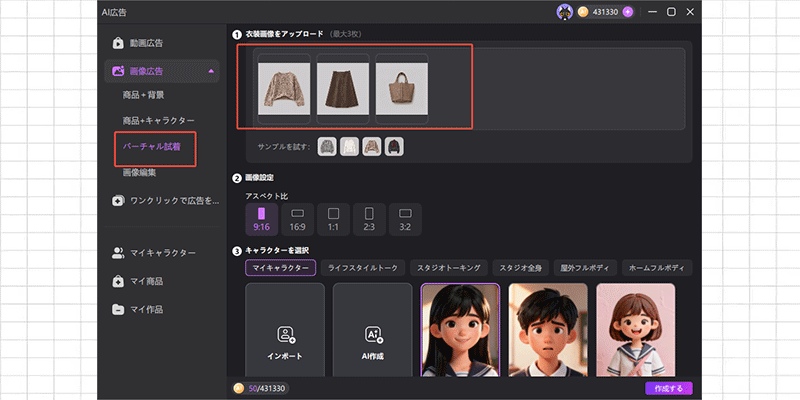Maximize the AI広告 window
This screenshot has width=800, height=400.
click(x=671, y=12)
